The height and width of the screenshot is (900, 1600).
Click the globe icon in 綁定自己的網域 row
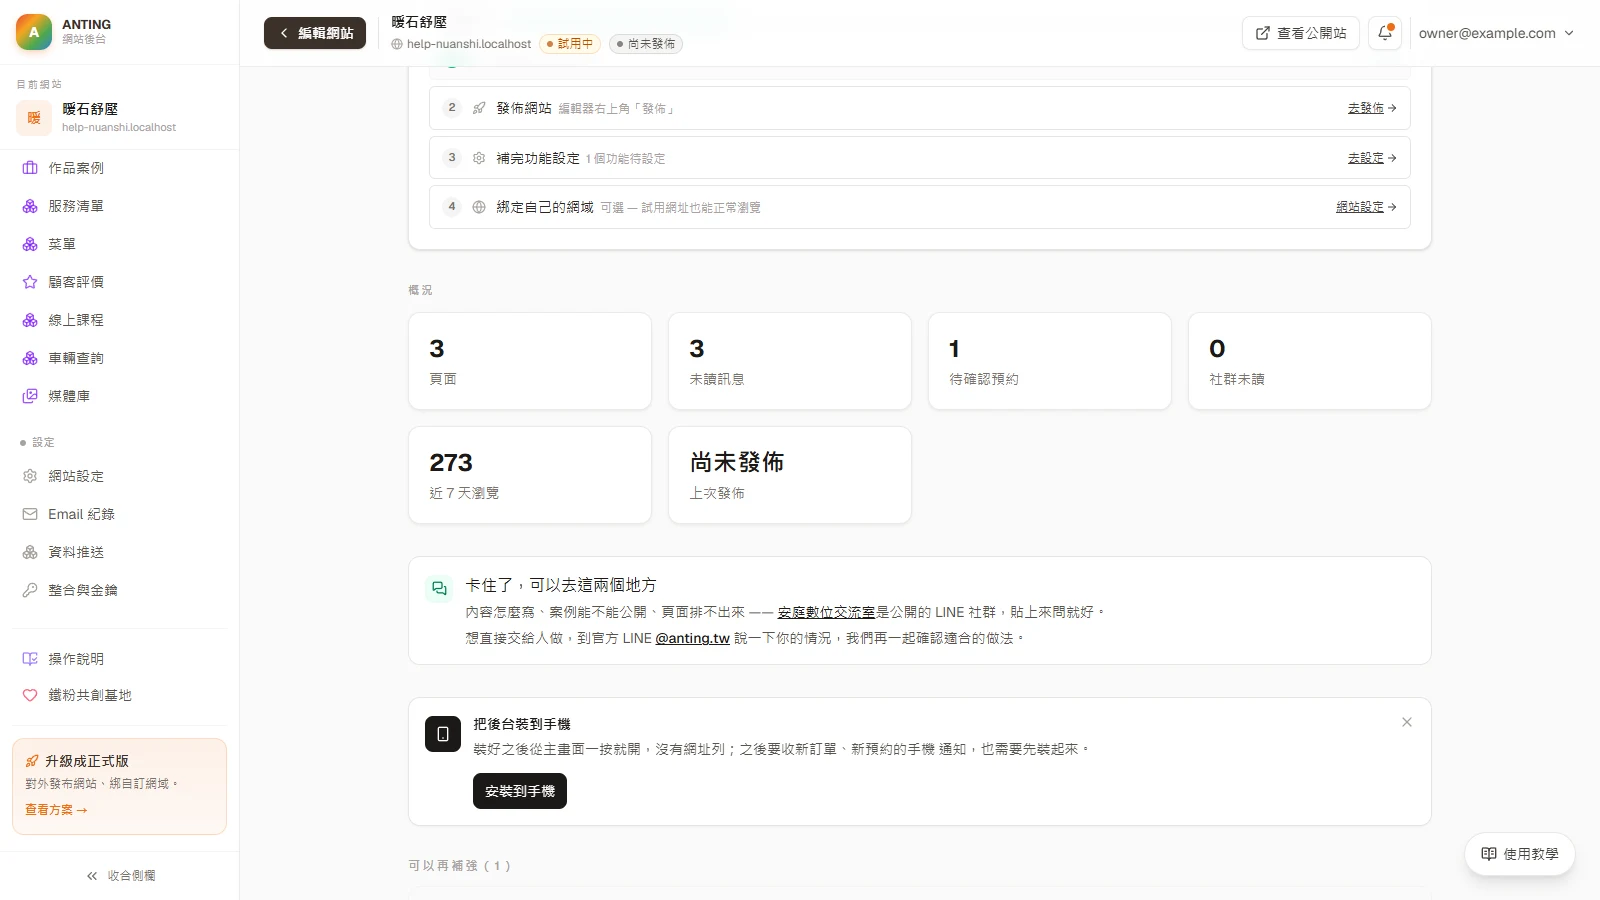tap(479, 207)
